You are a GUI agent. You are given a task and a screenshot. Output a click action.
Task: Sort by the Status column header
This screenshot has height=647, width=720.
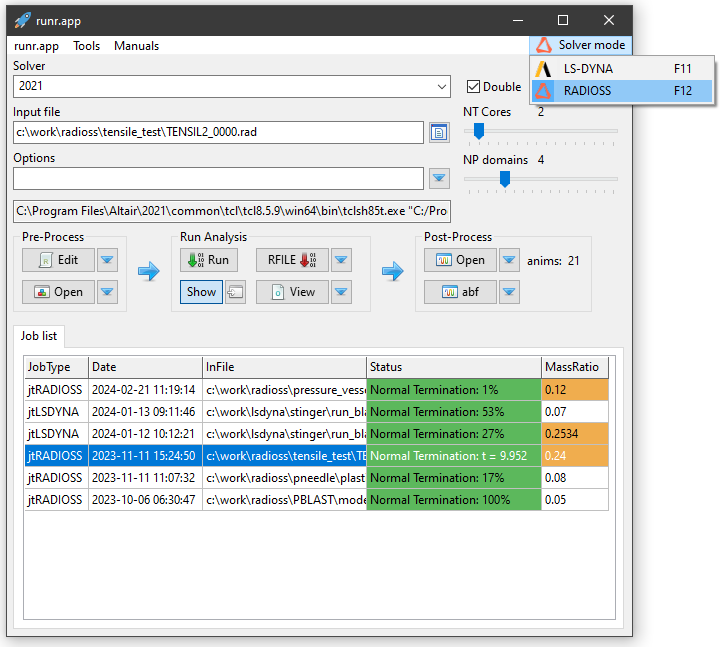point(454,367)
